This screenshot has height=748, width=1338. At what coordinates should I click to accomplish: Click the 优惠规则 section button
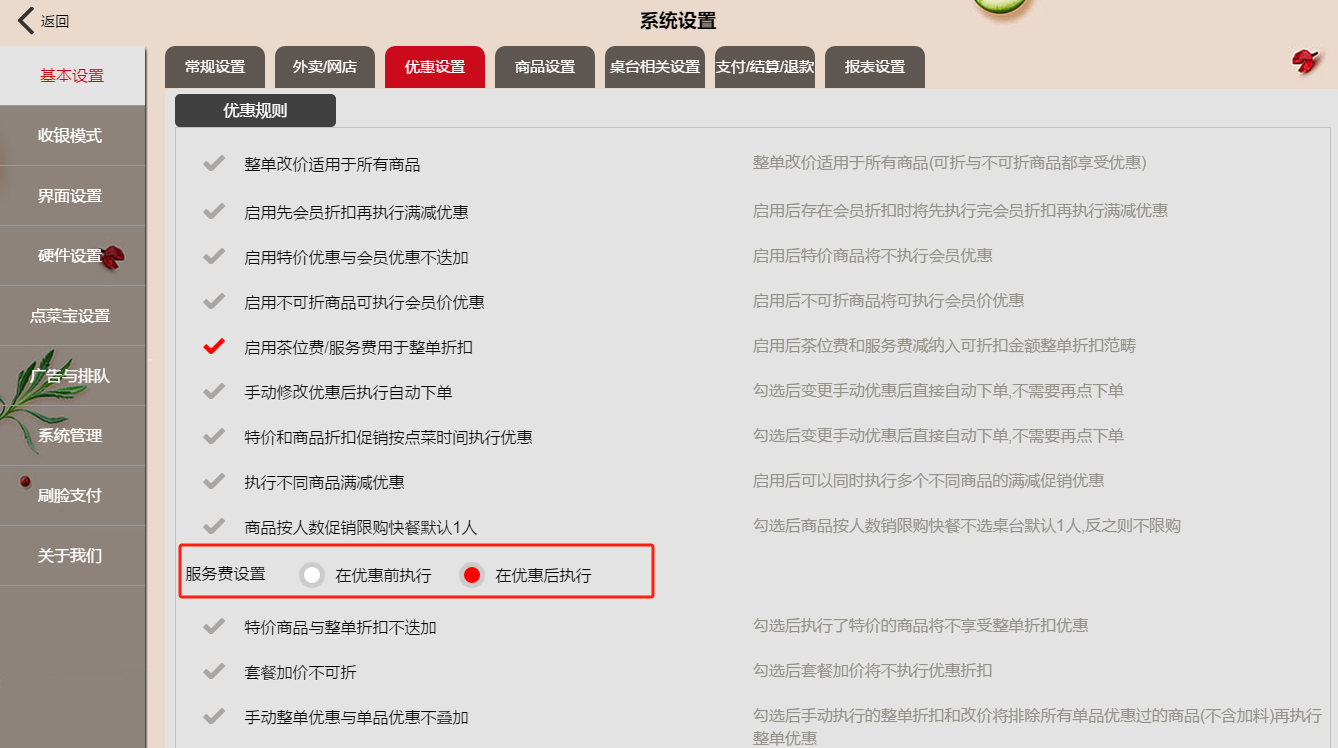coord(255,111)
